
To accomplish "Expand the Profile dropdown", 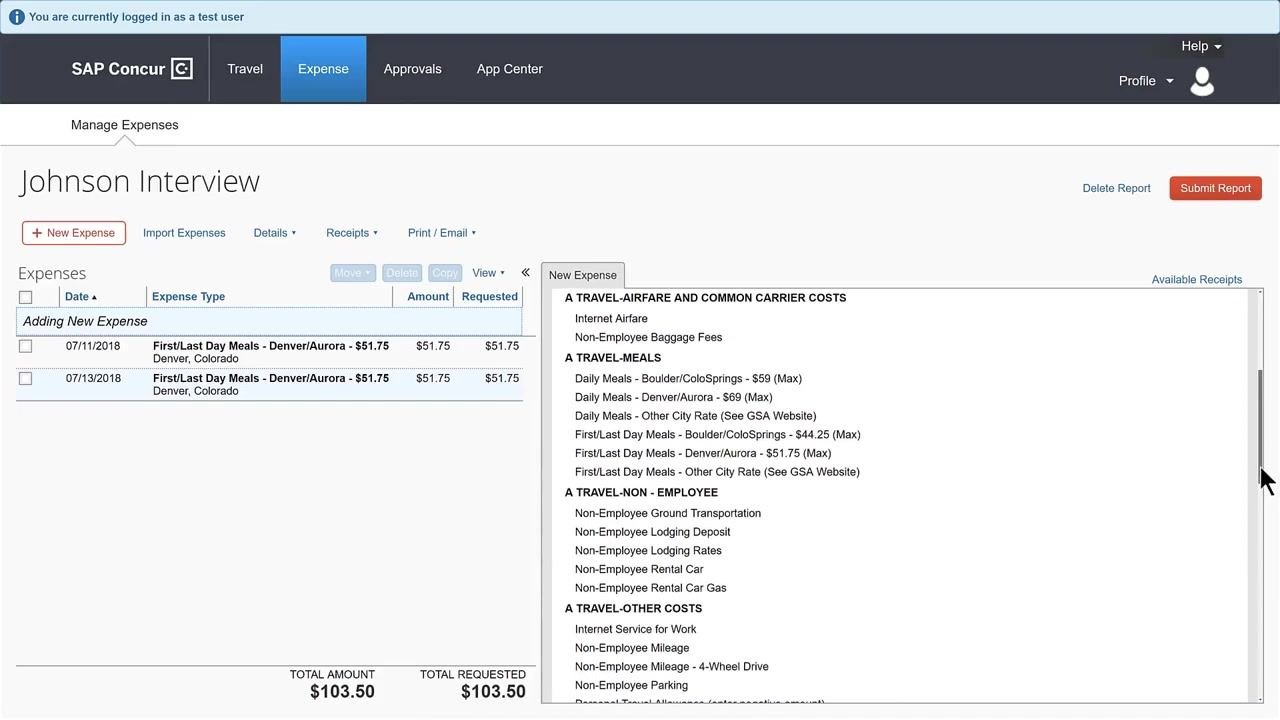I will tap(1146, 81).
